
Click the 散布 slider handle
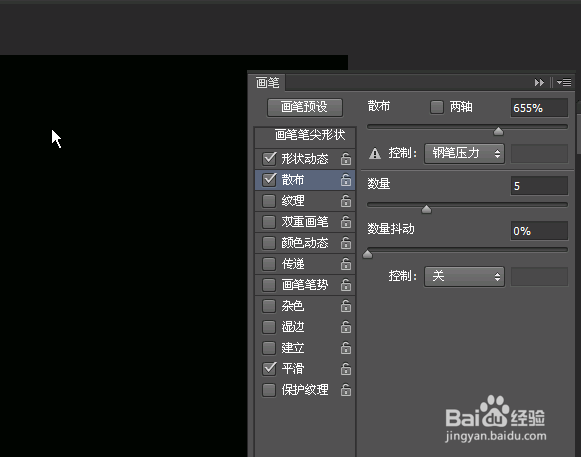(x=498, y=131)
